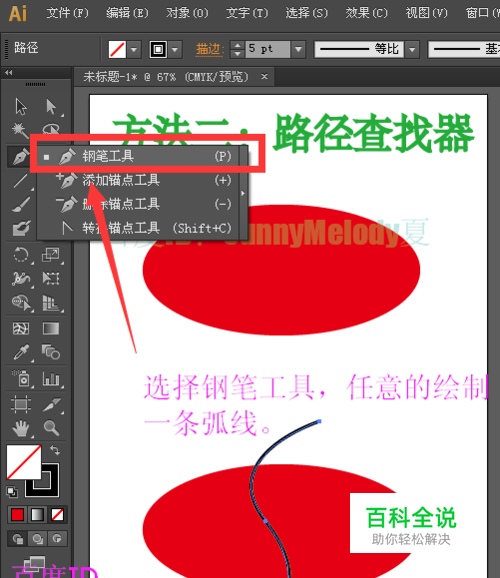Viewport: 500px width, 578px height.
Task: Open the 描边 stroke panel link
Action: 210,49
